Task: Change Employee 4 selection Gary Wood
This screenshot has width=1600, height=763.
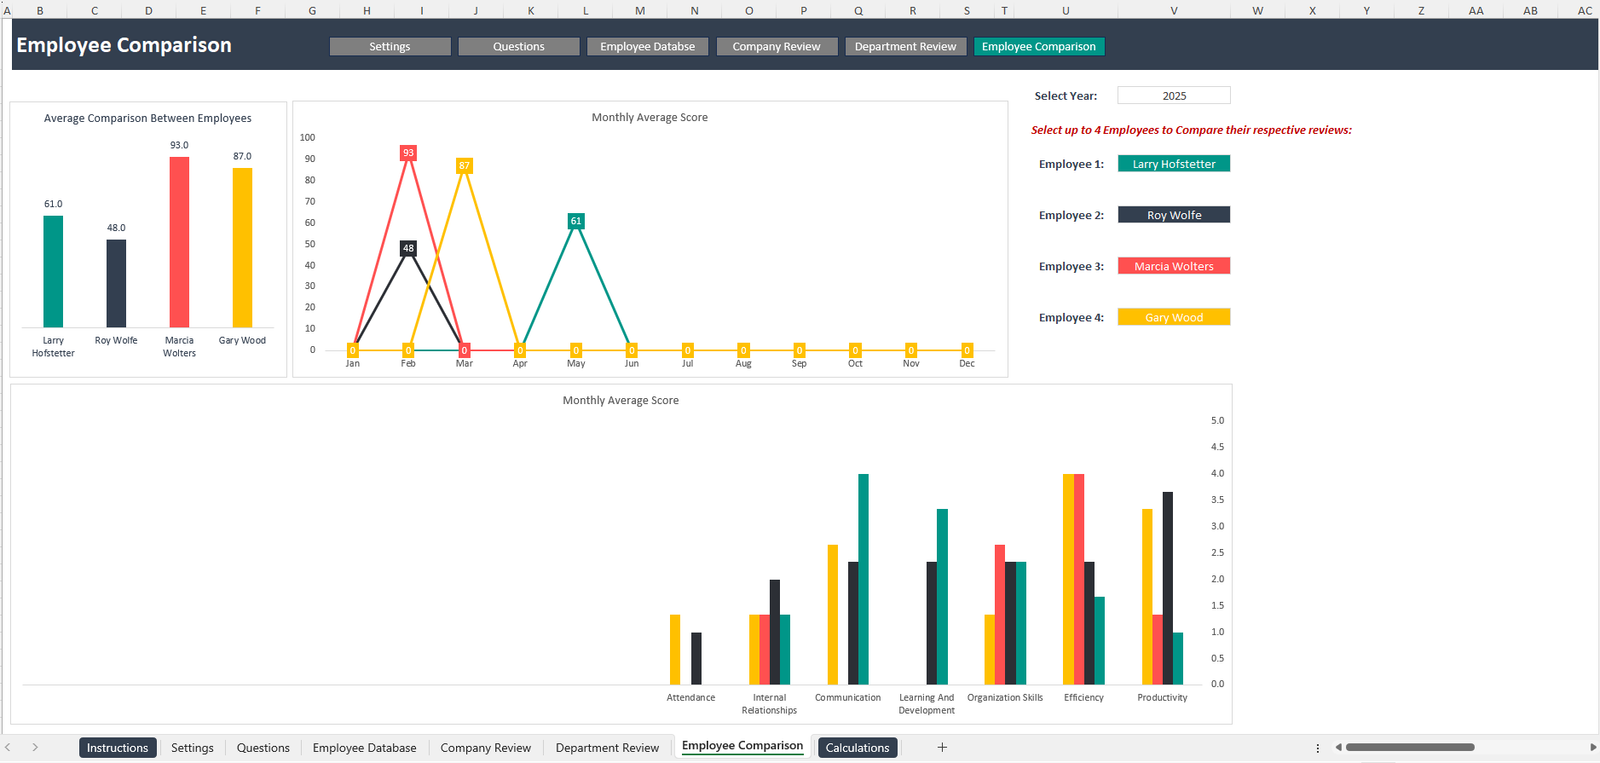Action: tap(1173, 317)
